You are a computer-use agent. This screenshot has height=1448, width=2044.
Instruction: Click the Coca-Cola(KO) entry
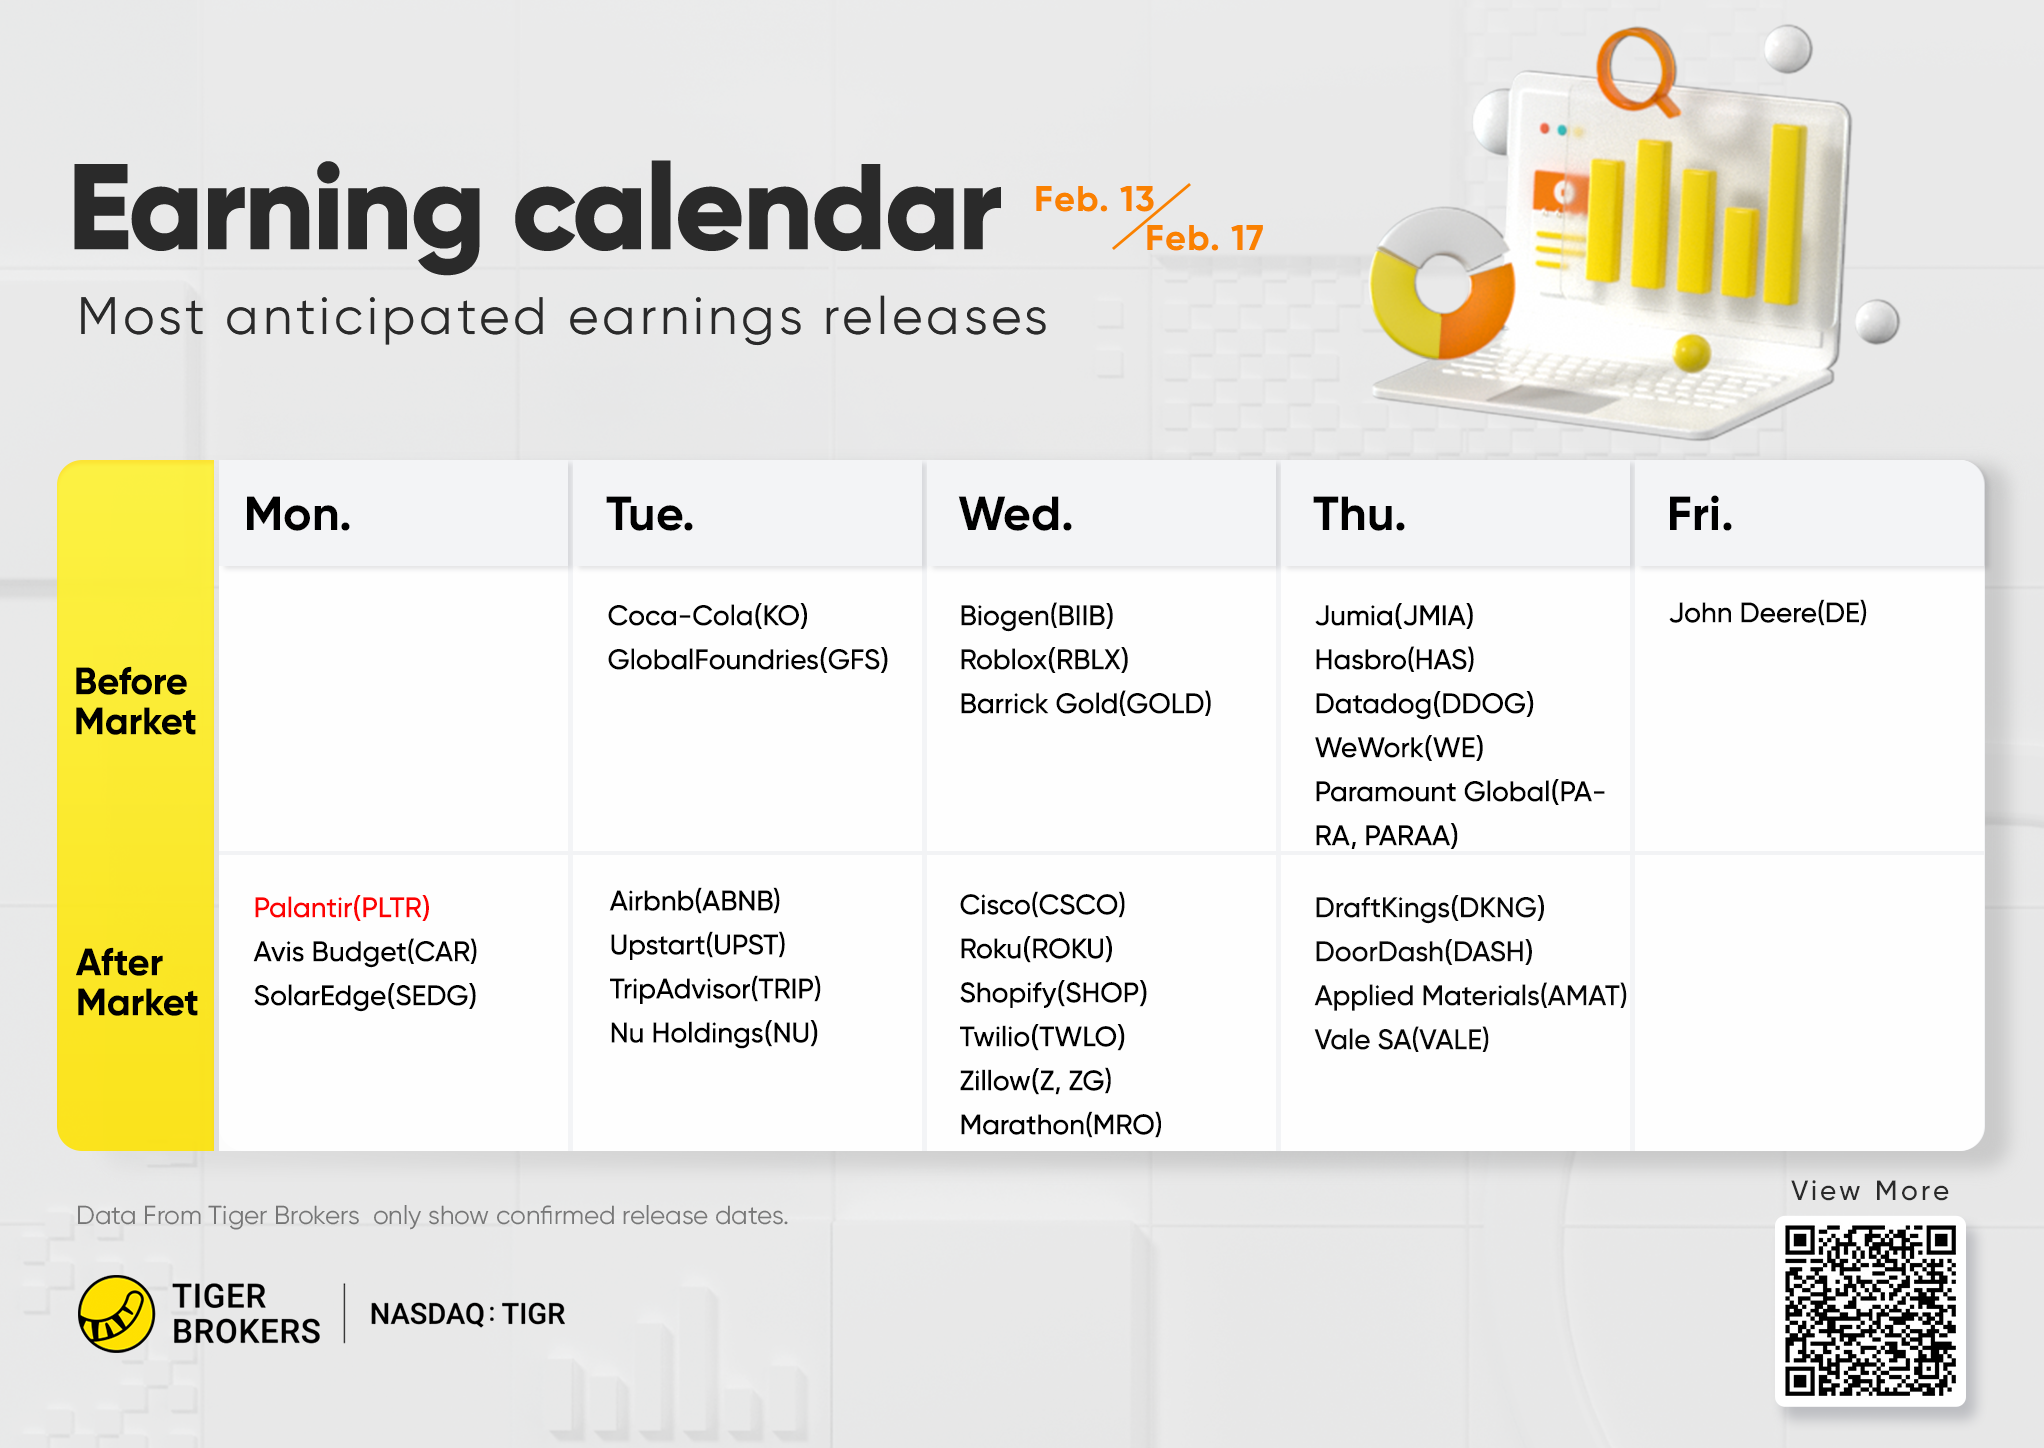708,615
